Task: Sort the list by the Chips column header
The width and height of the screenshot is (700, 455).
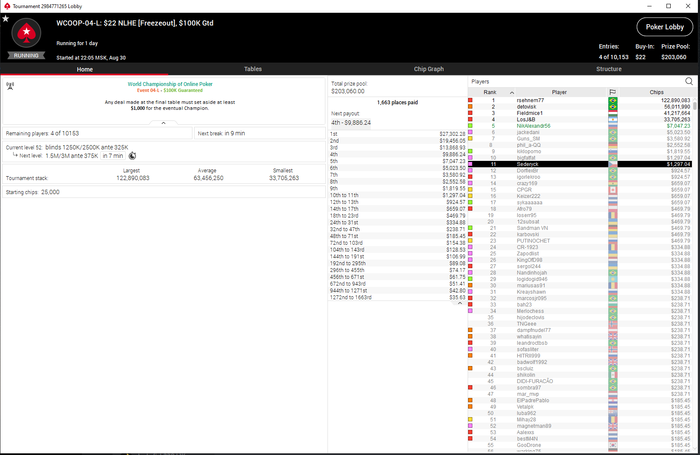Action: [x=656, y=92]
